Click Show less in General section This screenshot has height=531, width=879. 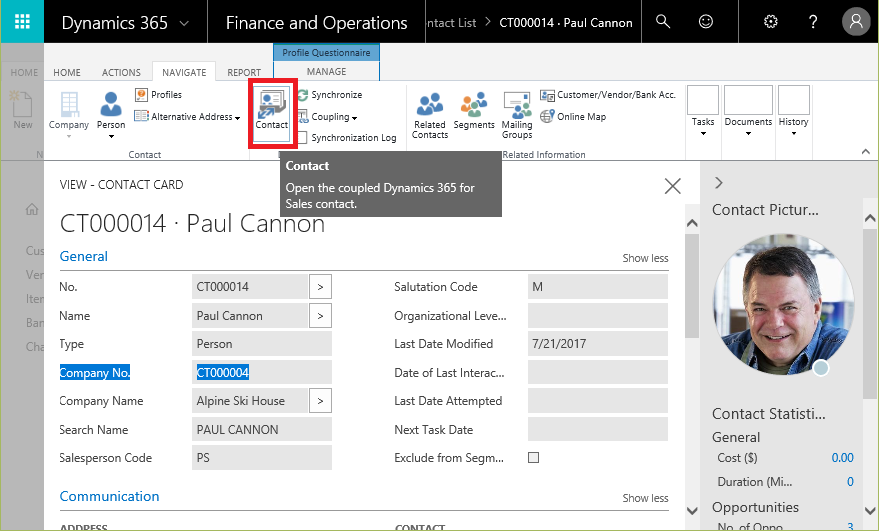[x=645, y=258]
